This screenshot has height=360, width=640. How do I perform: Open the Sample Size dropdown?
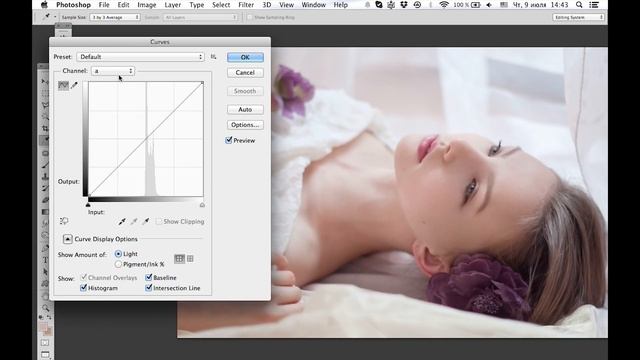tap(115, 17)
